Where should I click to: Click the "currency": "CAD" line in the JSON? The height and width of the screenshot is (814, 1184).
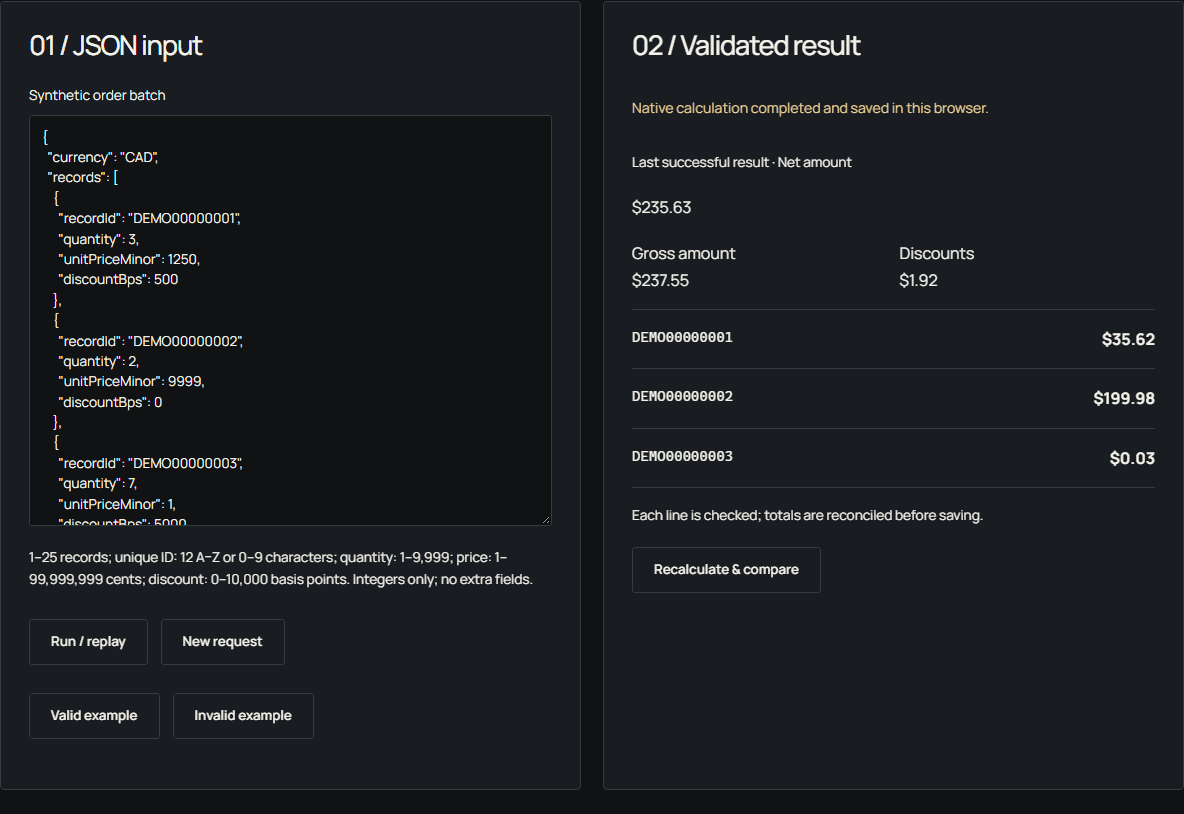(x=103, y=157)
